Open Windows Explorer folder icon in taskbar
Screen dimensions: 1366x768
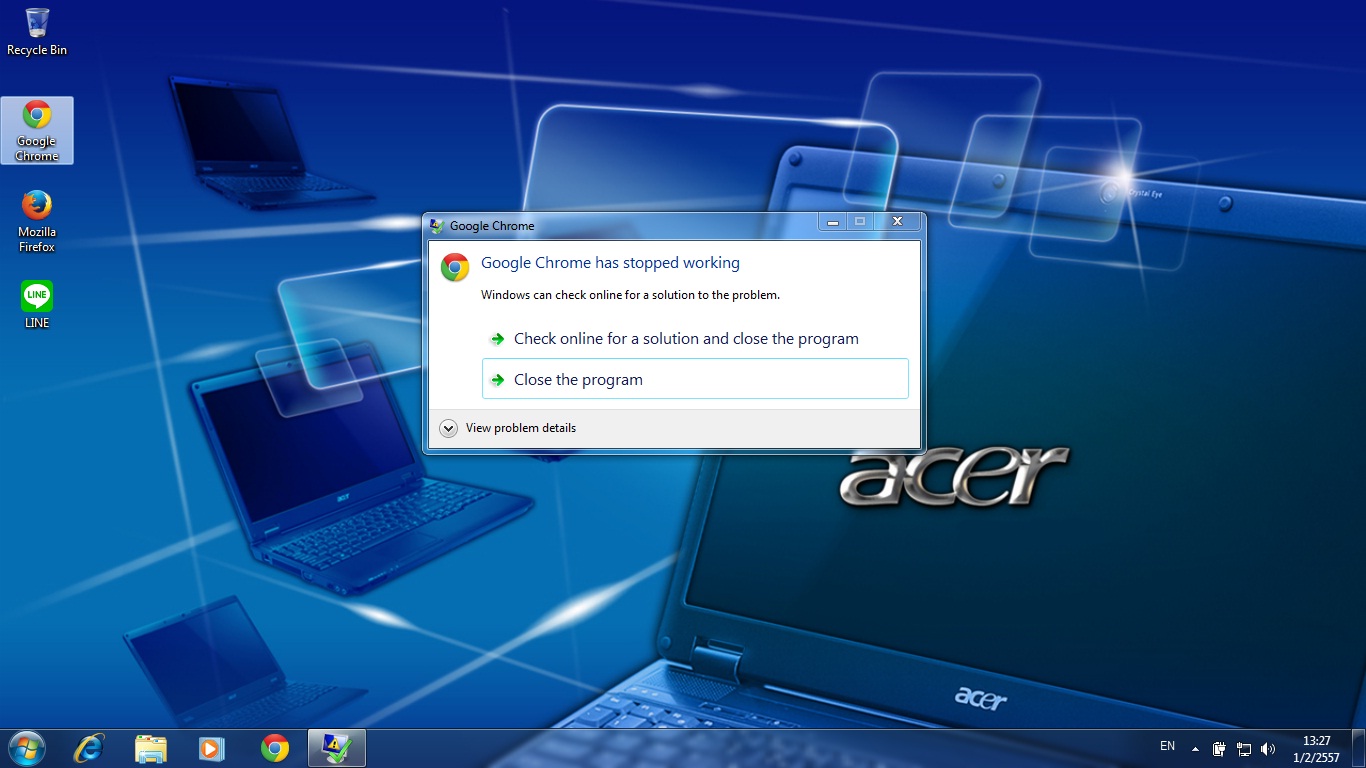(x=151, y=748)
